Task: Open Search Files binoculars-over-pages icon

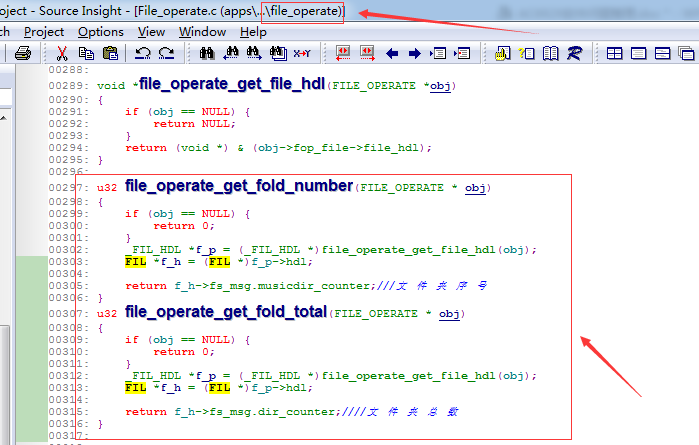Action: tap(278, 54)
